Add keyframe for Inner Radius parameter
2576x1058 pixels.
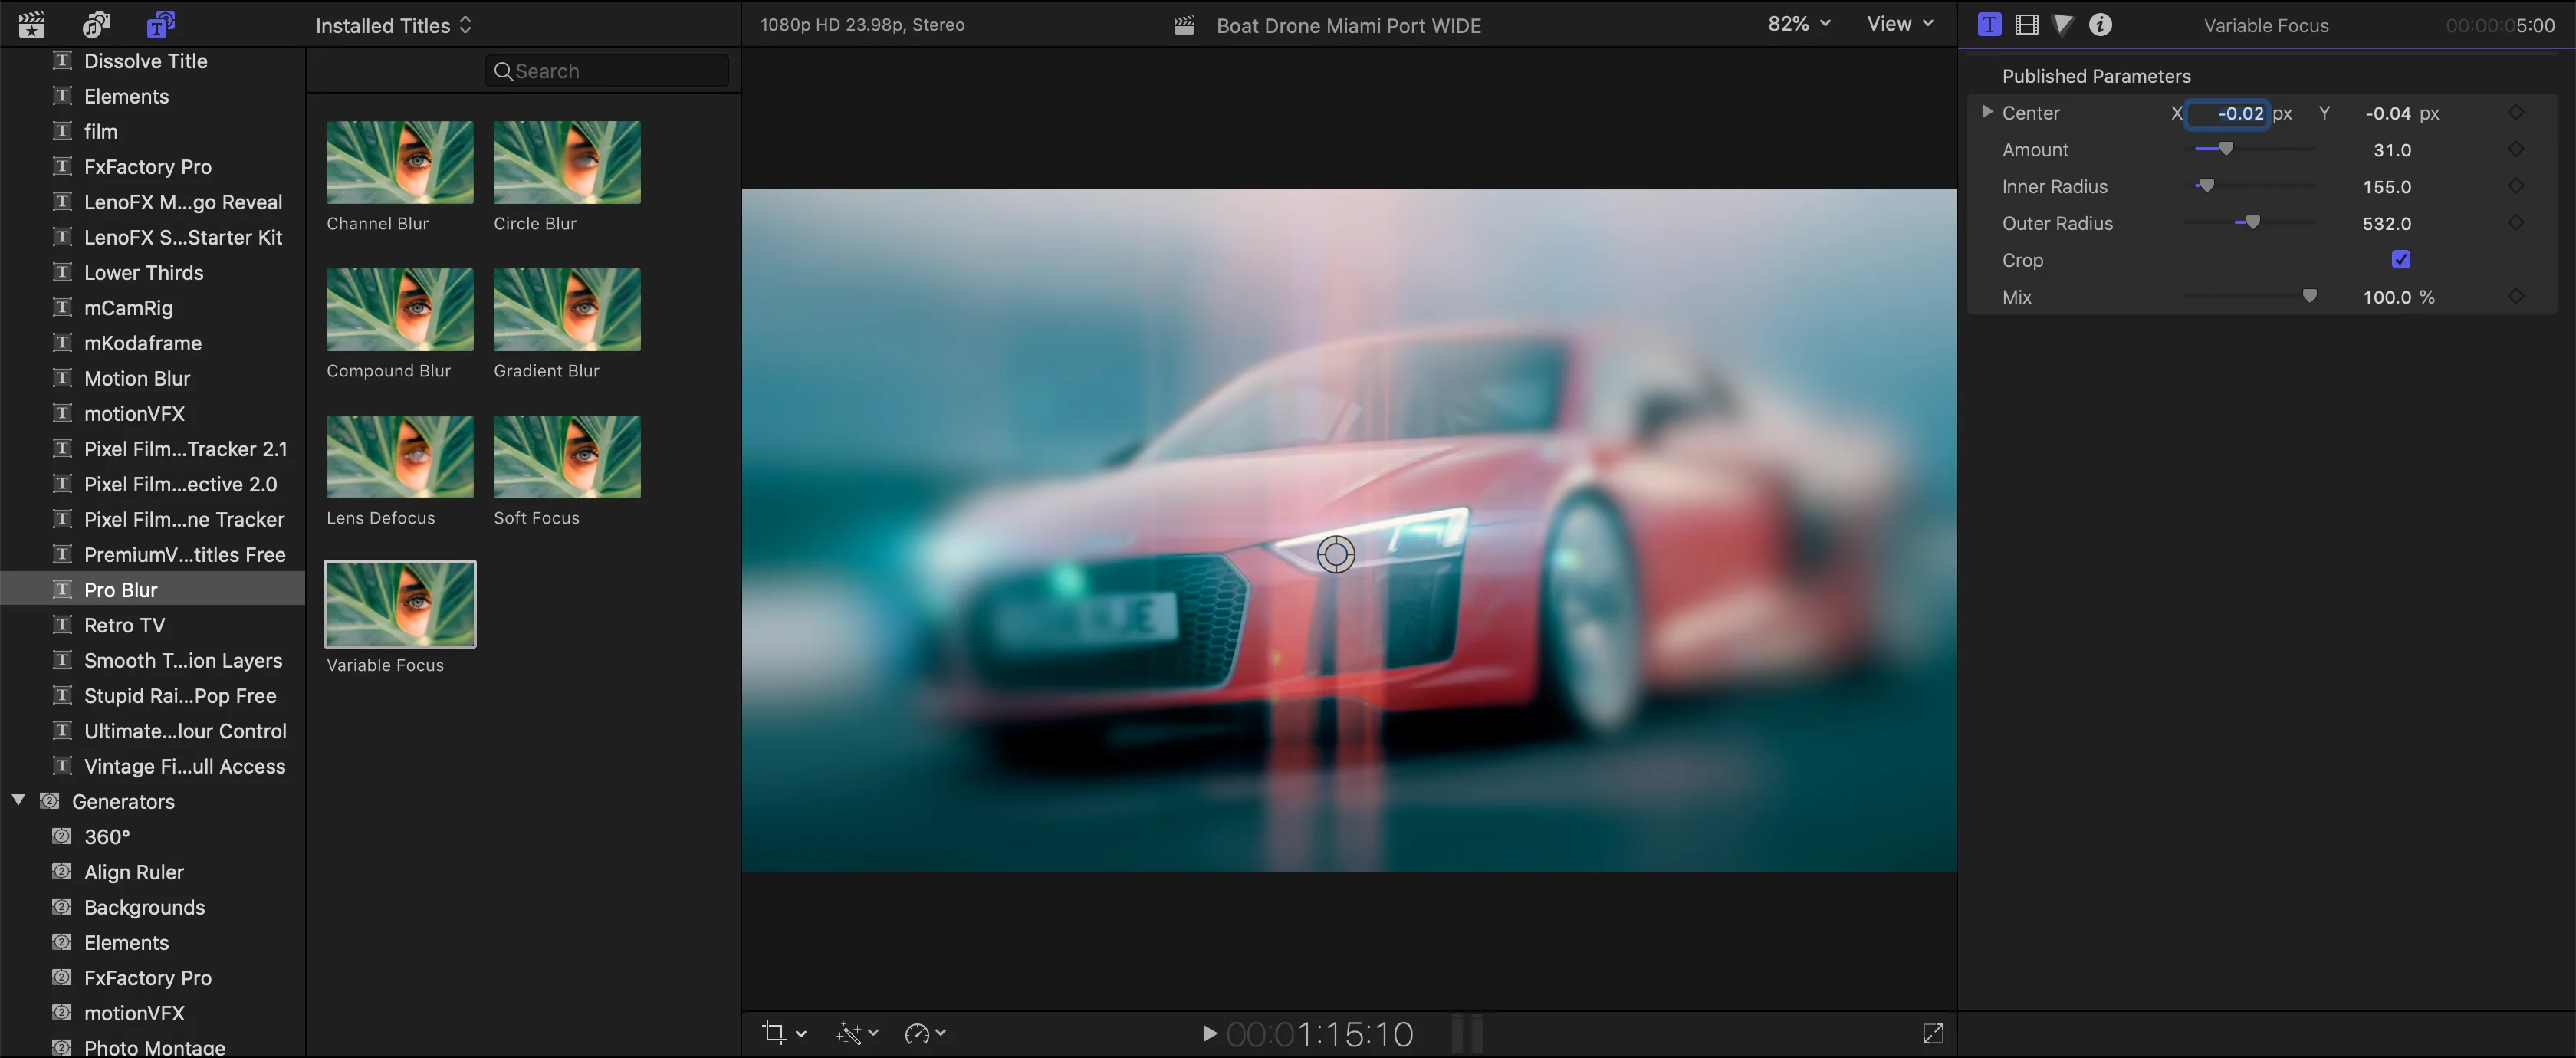(x=2516, y=186)
